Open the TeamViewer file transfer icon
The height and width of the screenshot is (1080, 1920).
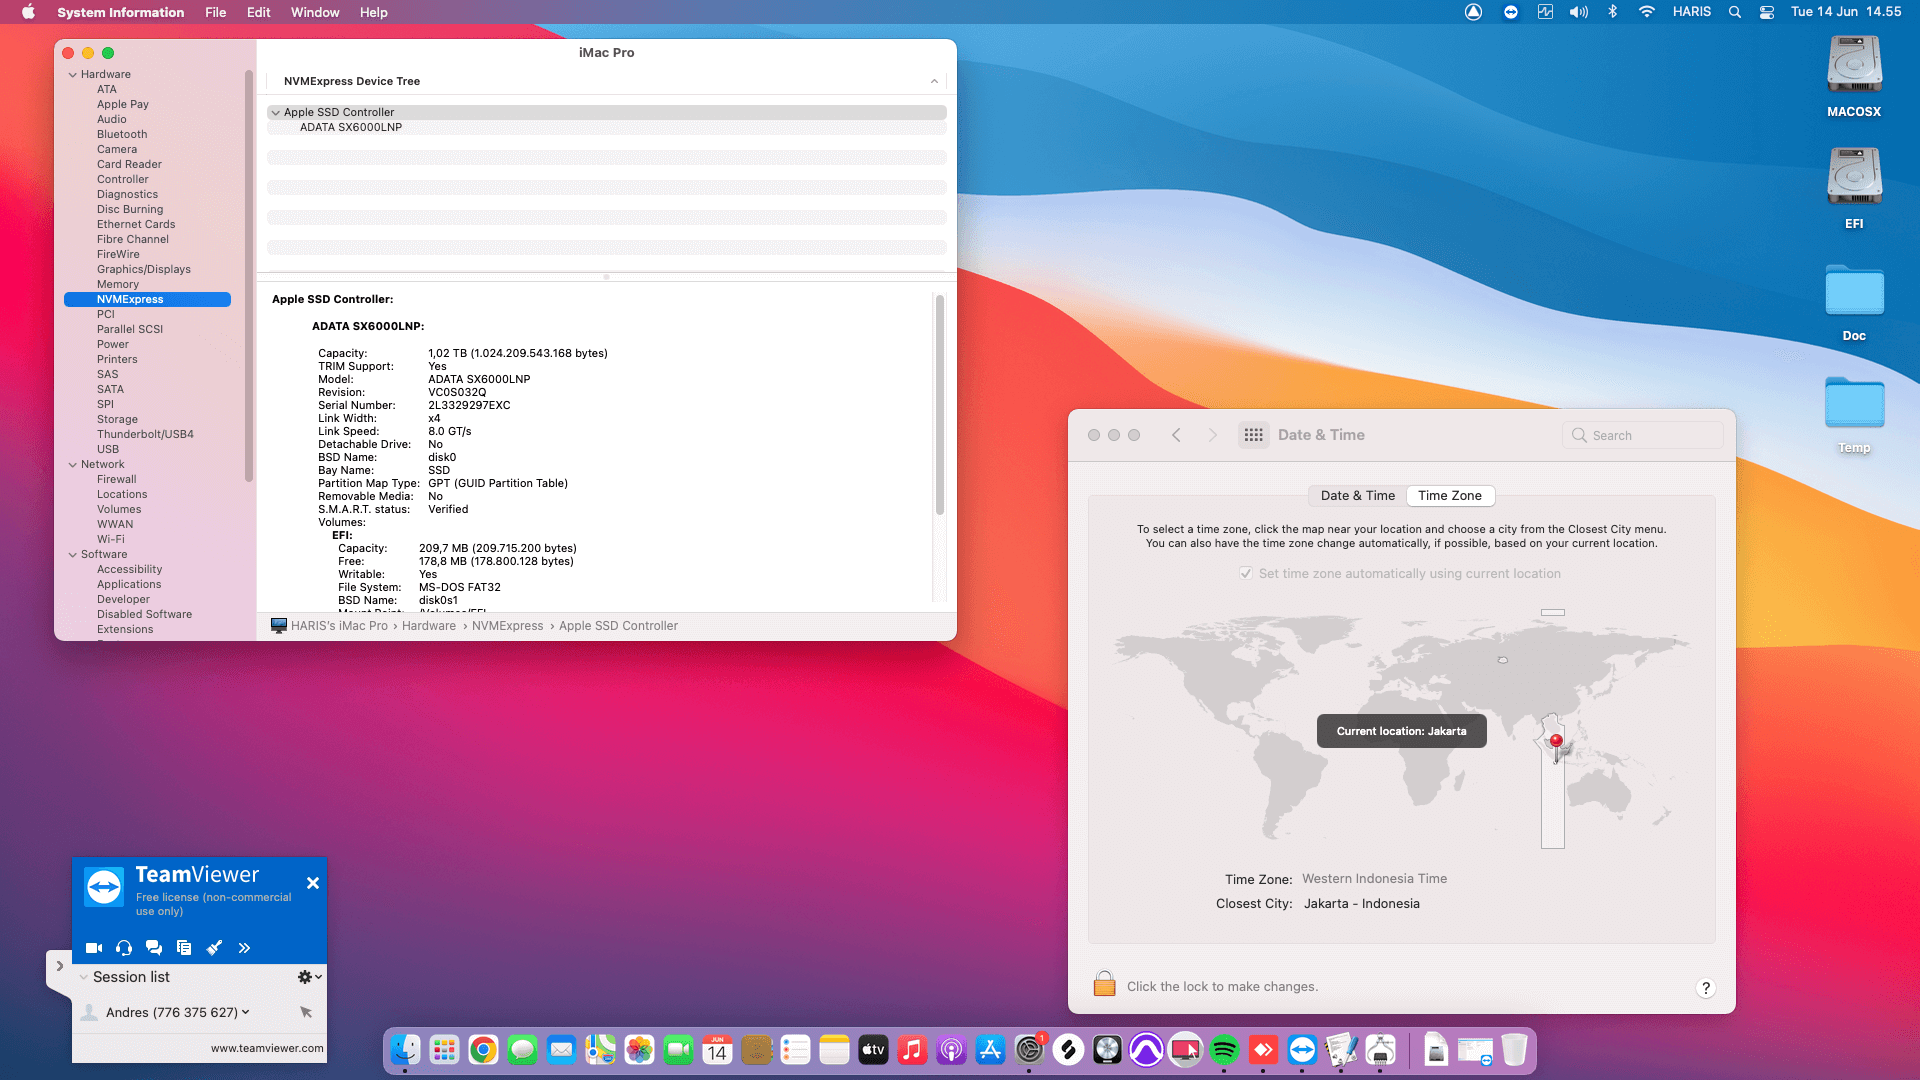click(184, 948)
